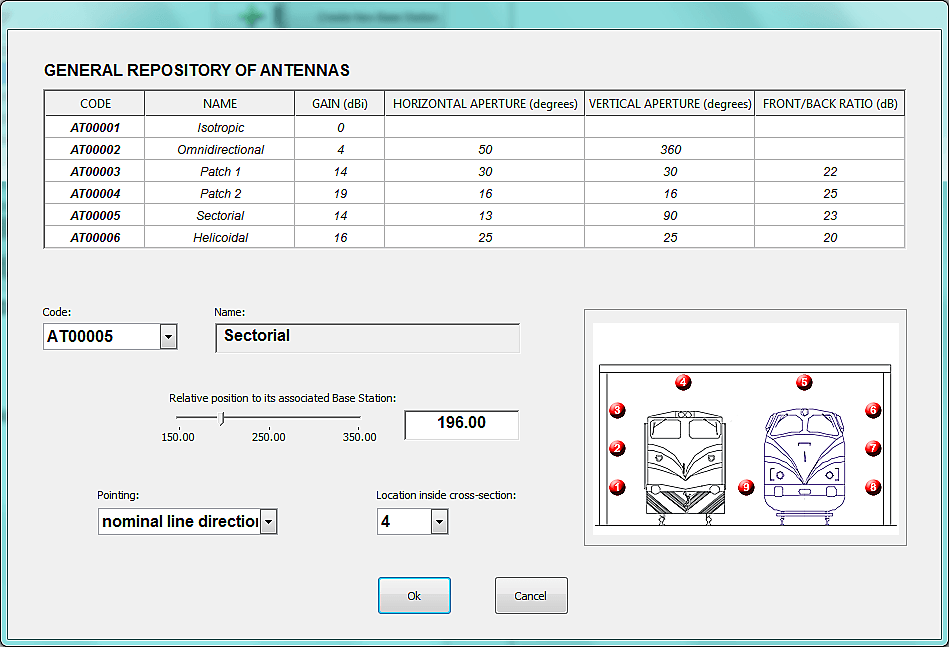Click red position marker 3 on left wall
The image size is (949, 647).
click(x=617, y=410)
